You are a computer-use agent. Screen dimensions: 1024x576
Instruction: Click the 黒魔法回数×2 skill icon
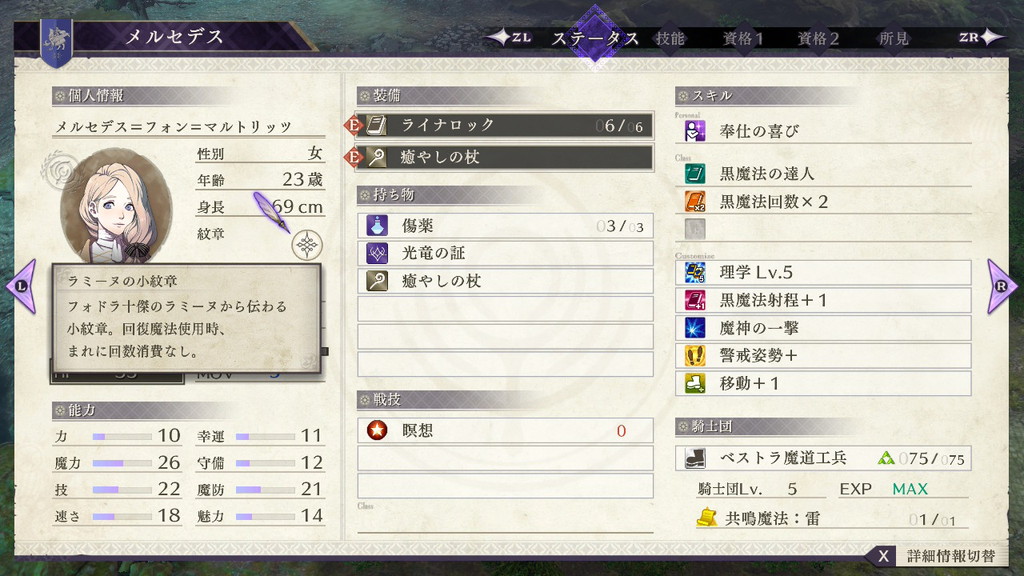tap(695, 201)
